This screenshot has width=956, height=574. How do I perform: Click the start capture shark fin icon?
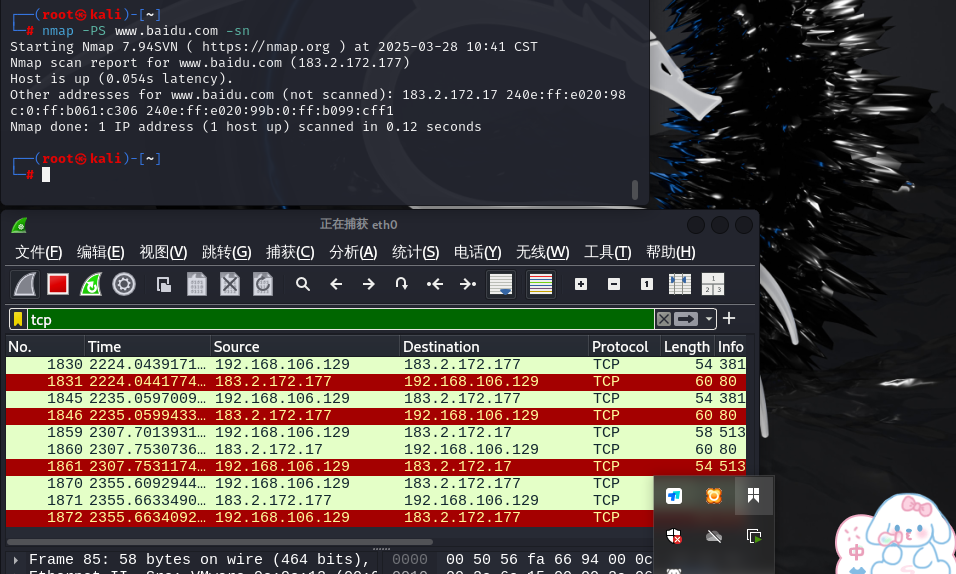pos(25,284)
